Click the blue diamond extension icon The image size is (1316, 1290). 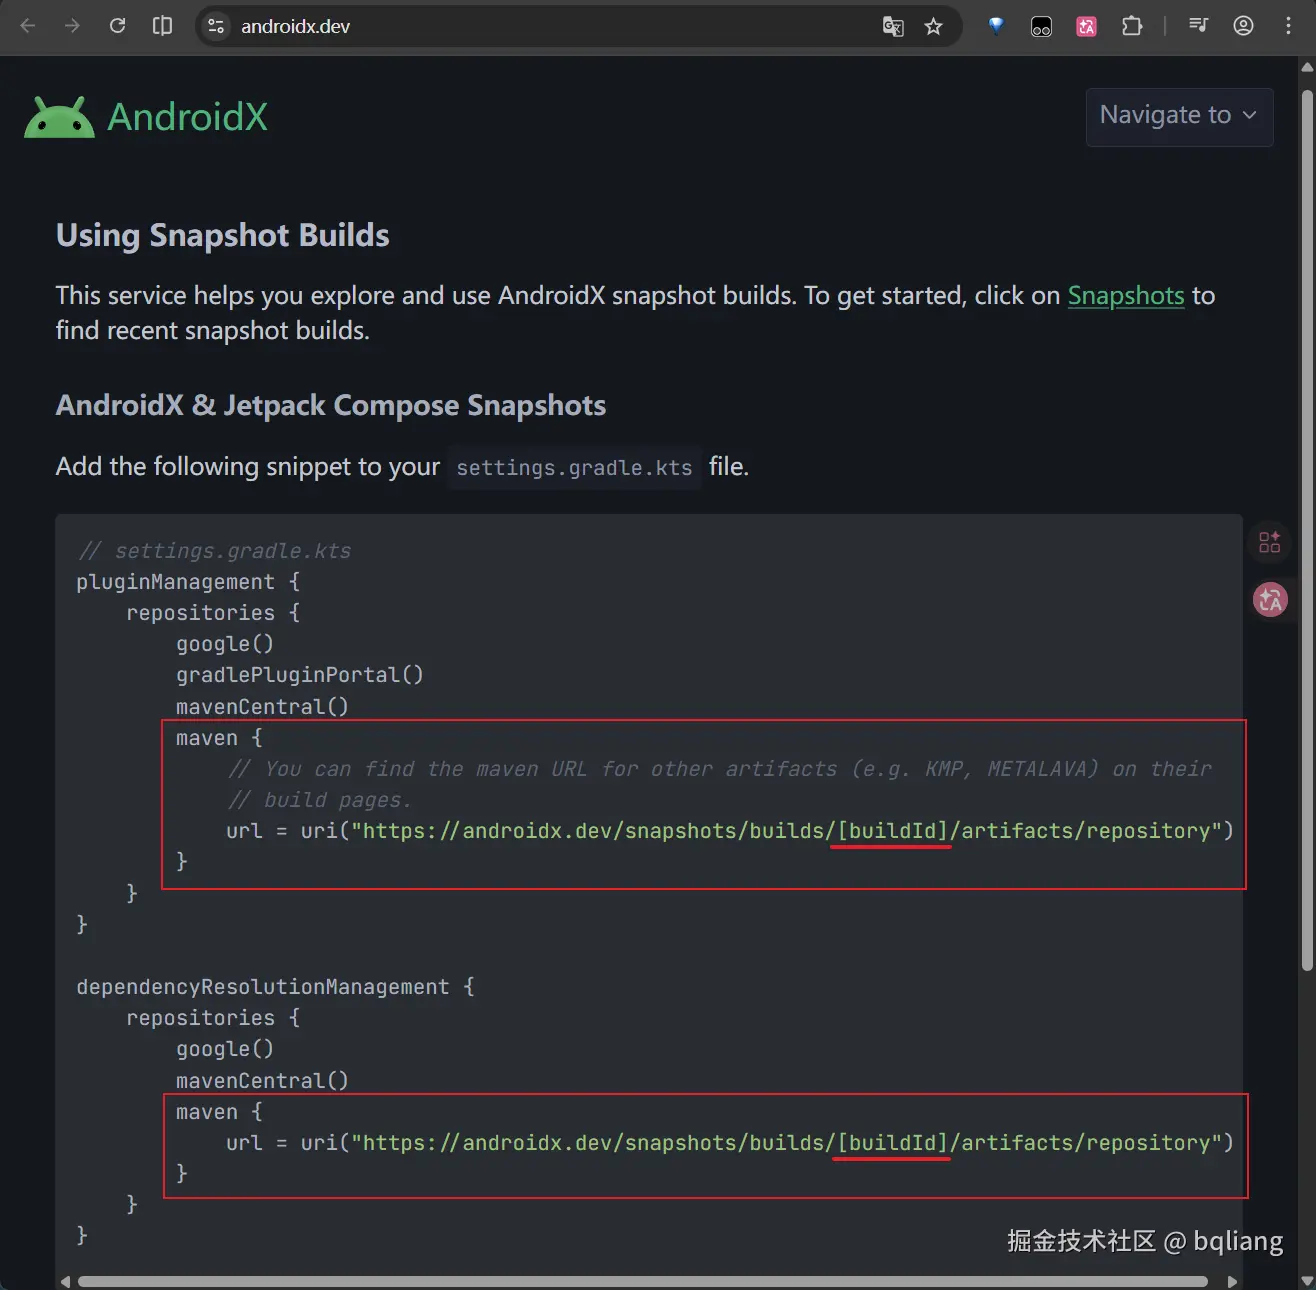[995, 27]
